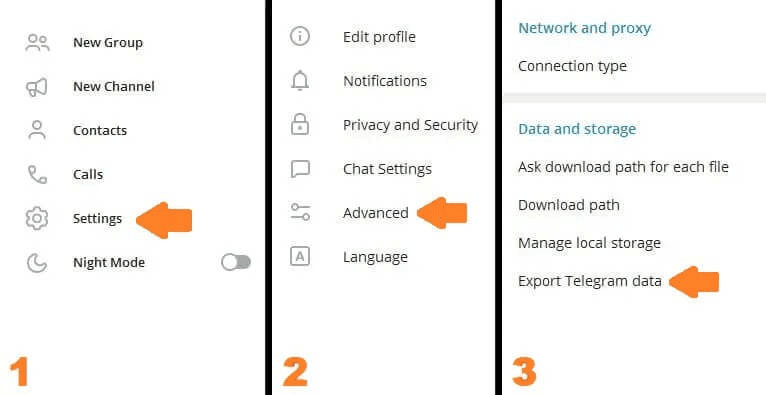This screenshot has width=766, height=395.
Task: Open the Download path setting
Action: point(569,205)
